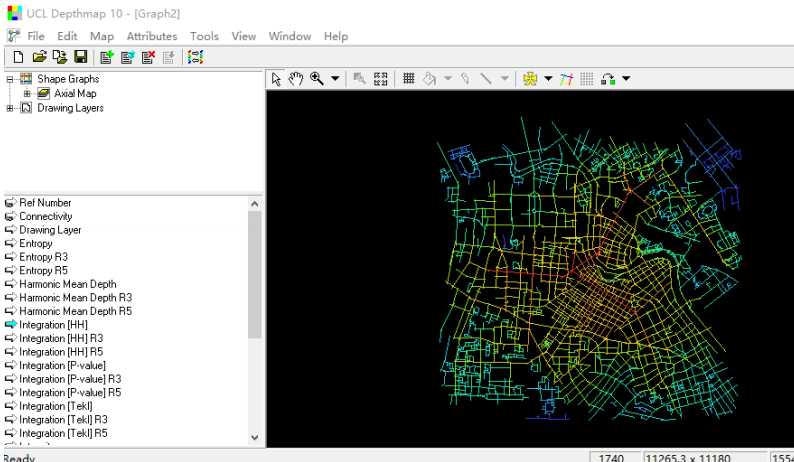Click the remove column icon with red X
Viewport: 794px width, 462px height.
coord(148,57)
